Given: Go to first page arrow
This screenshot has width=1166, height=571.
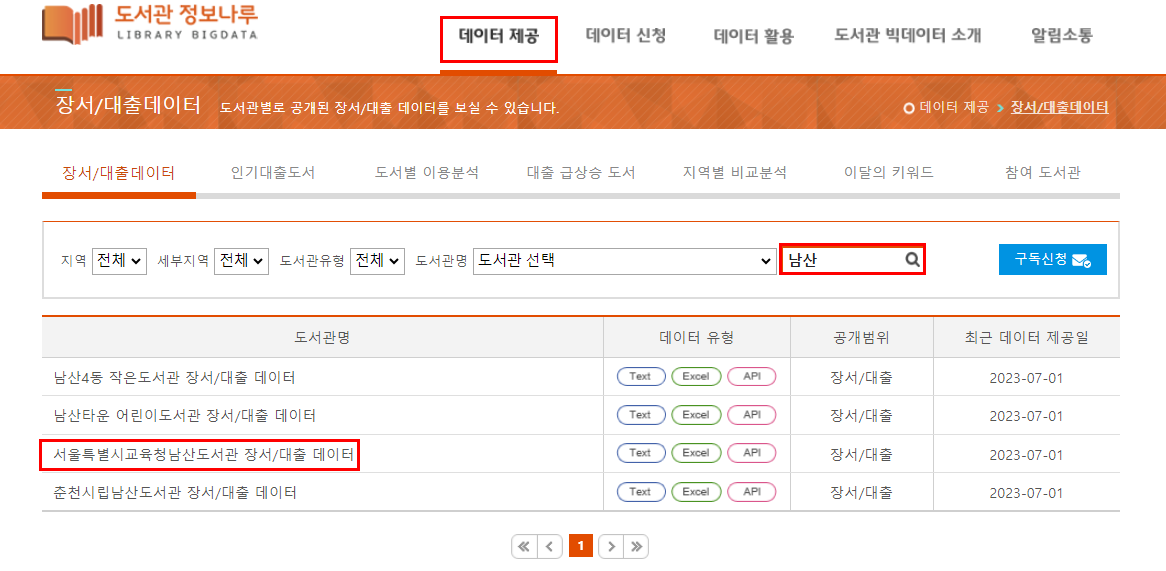Looking at the screenshot, I should tap(524, 546).
